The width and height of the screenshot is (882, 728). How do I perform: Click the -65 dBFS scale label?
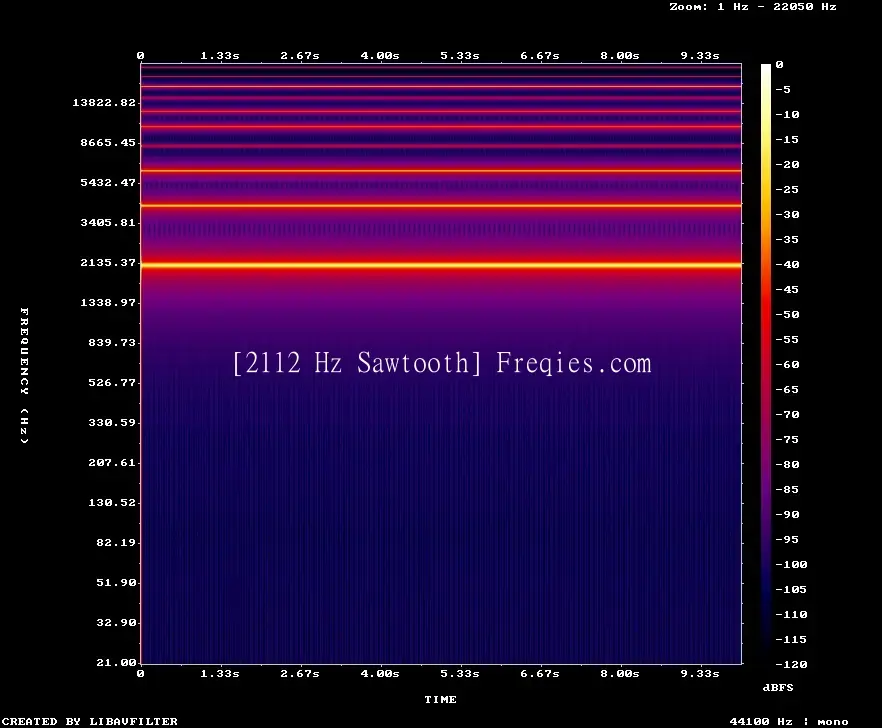pyautogui.click(x=787, y=389)
